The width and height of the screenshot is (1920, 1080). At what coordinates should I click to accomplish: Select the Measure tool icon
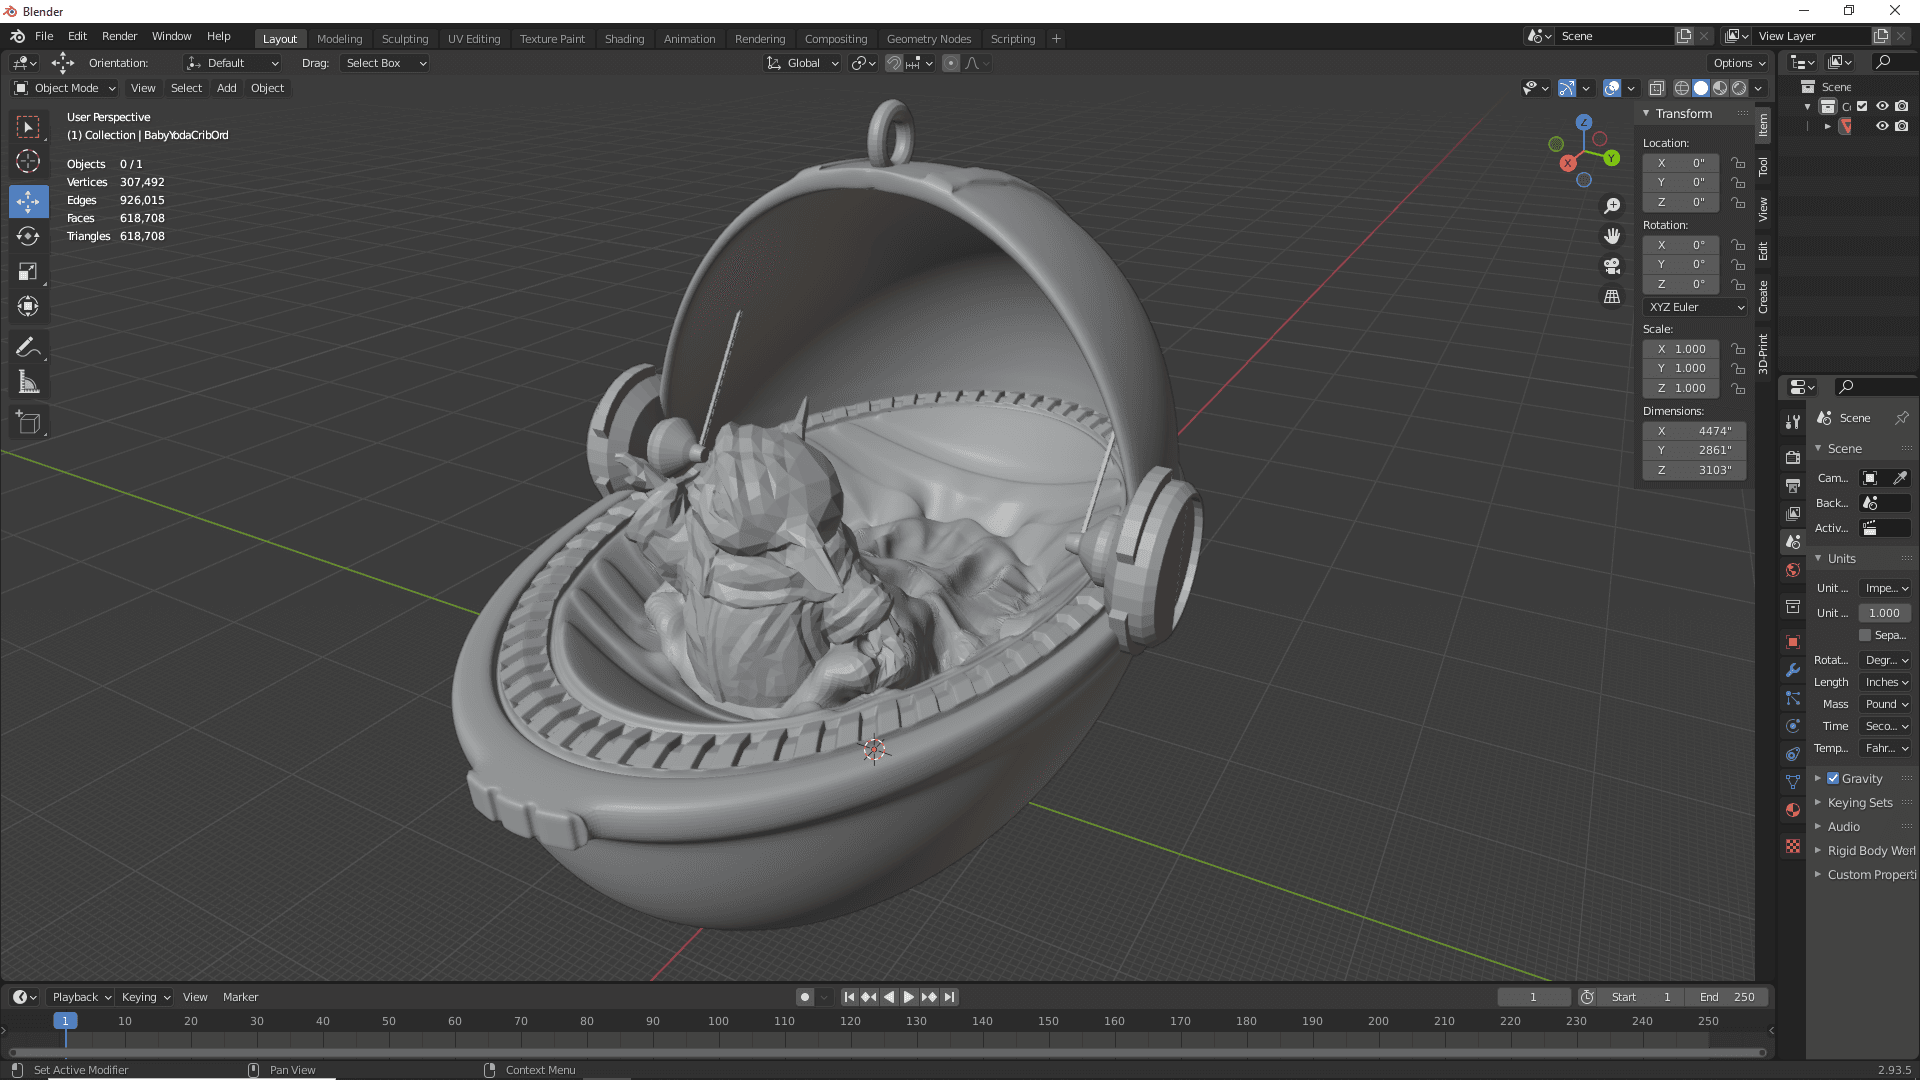click(x=29, y=381)
